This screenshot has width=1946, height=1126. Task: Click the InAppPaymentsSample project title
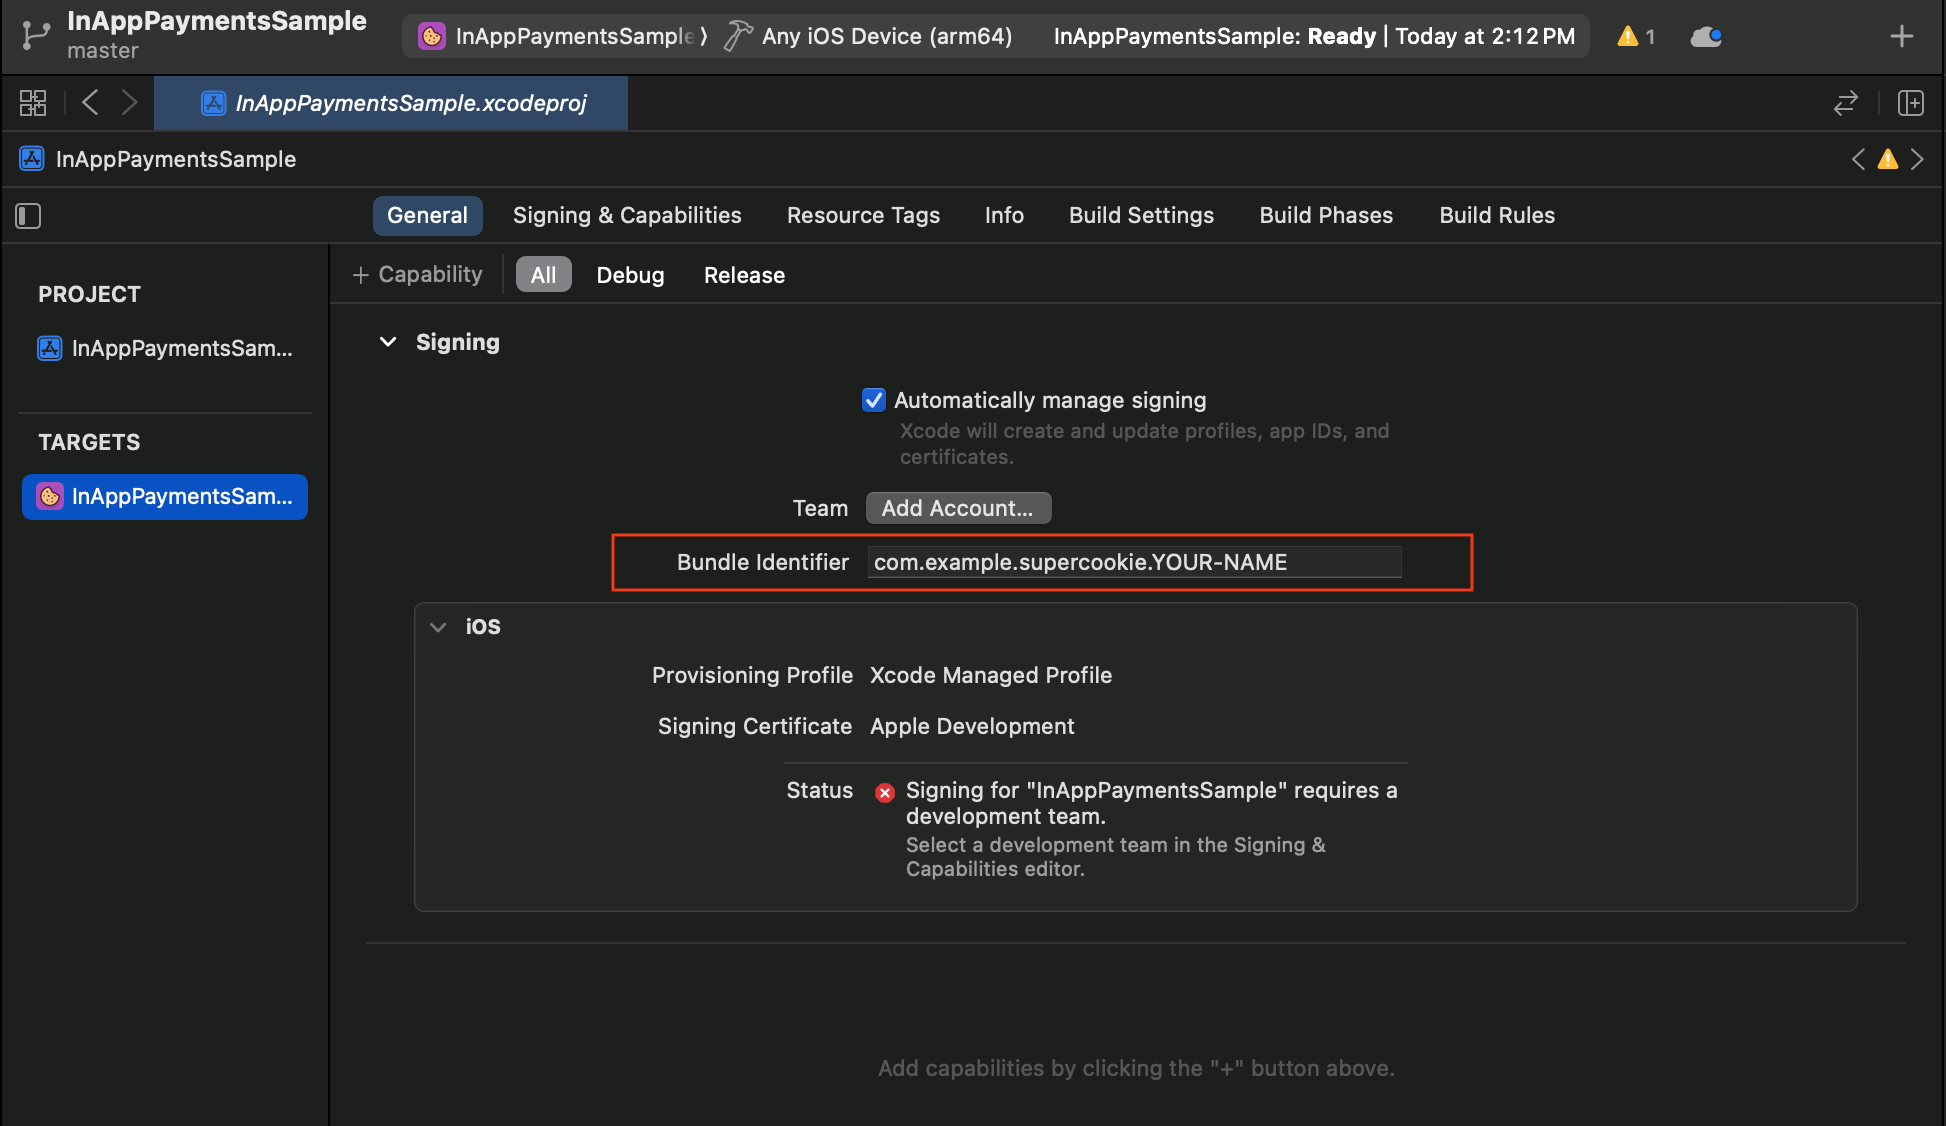(217, 21)
